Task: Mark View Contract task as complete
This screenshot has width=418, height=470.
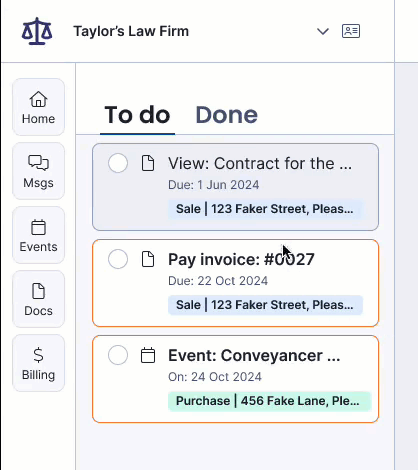Action: [118, 163]
